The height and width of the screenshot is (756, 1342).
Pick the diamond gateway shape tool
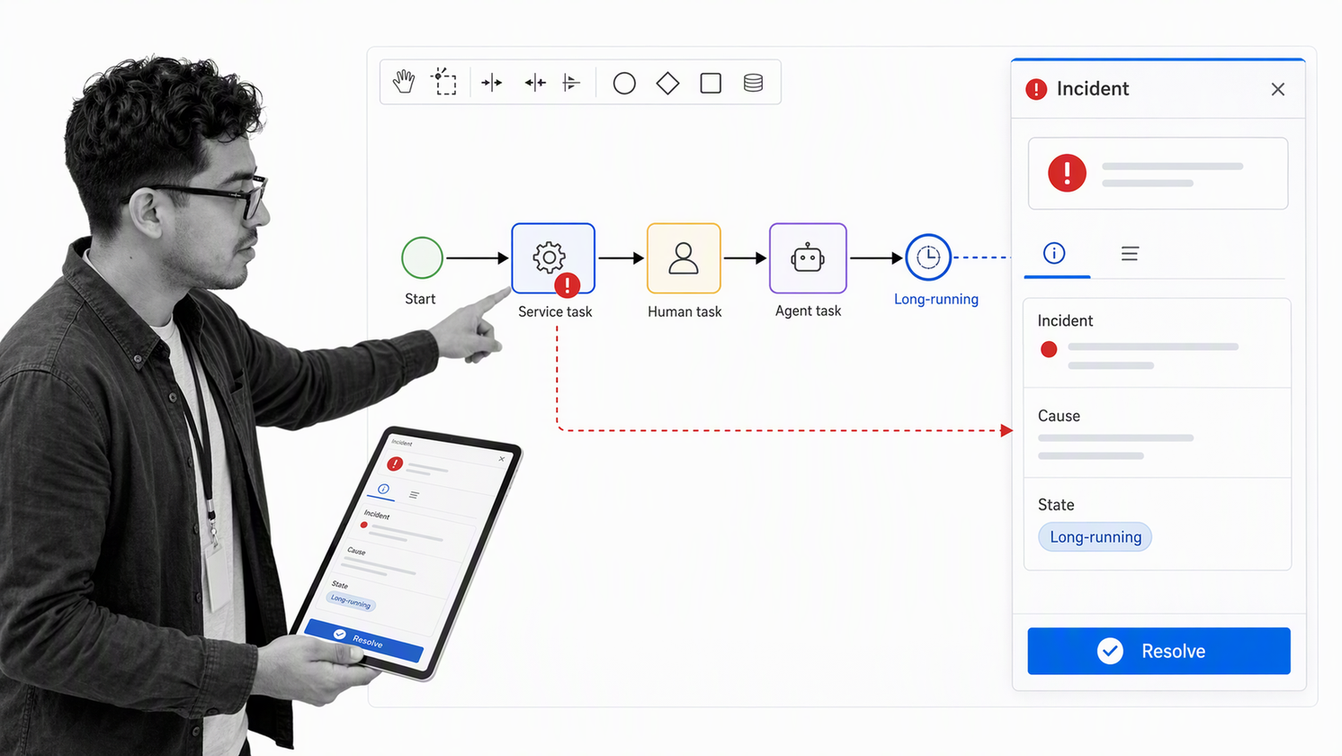click(x=668, y=83)
